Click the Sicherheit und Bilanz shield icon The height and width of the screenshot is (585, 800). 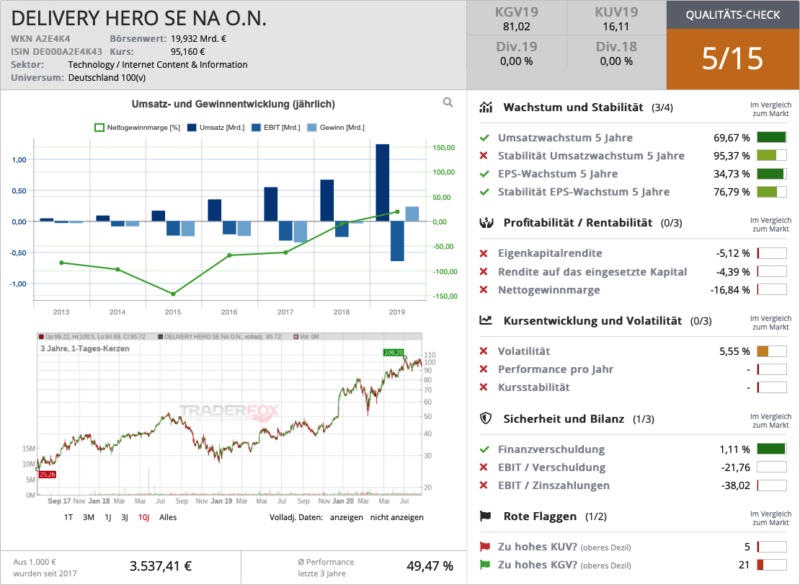[x=486, y=419]
